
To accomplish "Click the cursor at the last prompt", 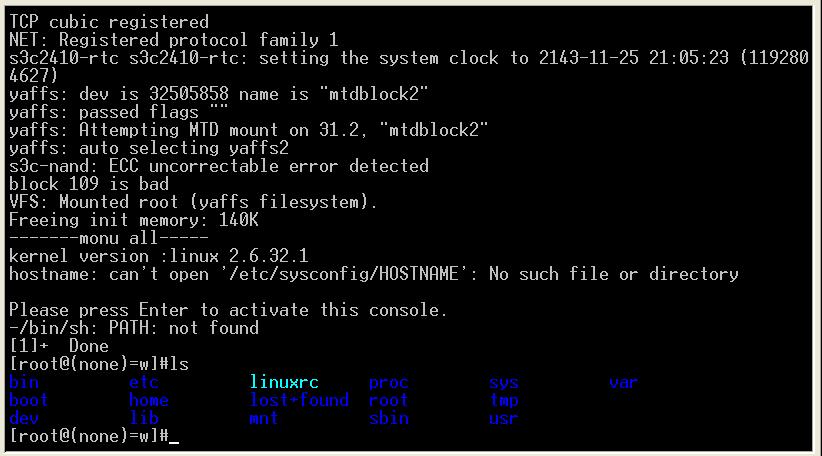I will tap(174, 437).
